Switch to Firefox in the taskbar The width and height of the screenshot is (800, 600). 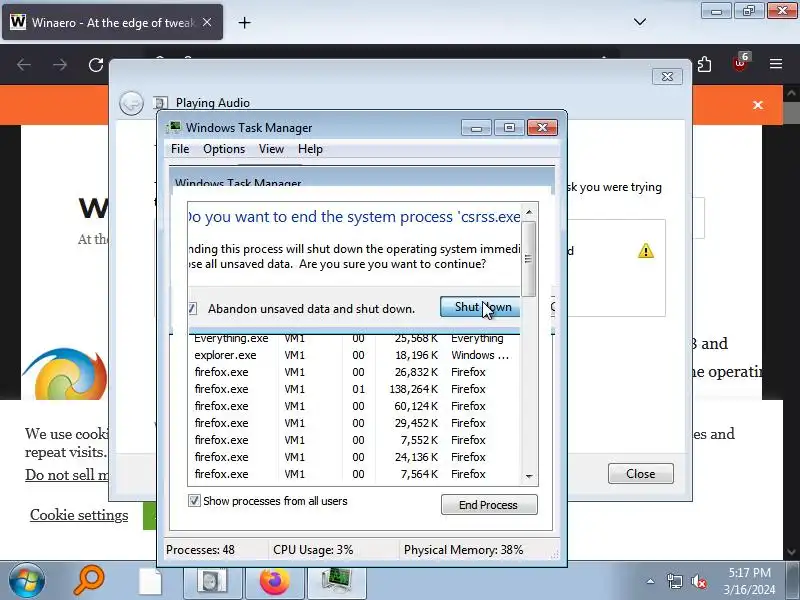pyautogui.click(x=274, y=581)
